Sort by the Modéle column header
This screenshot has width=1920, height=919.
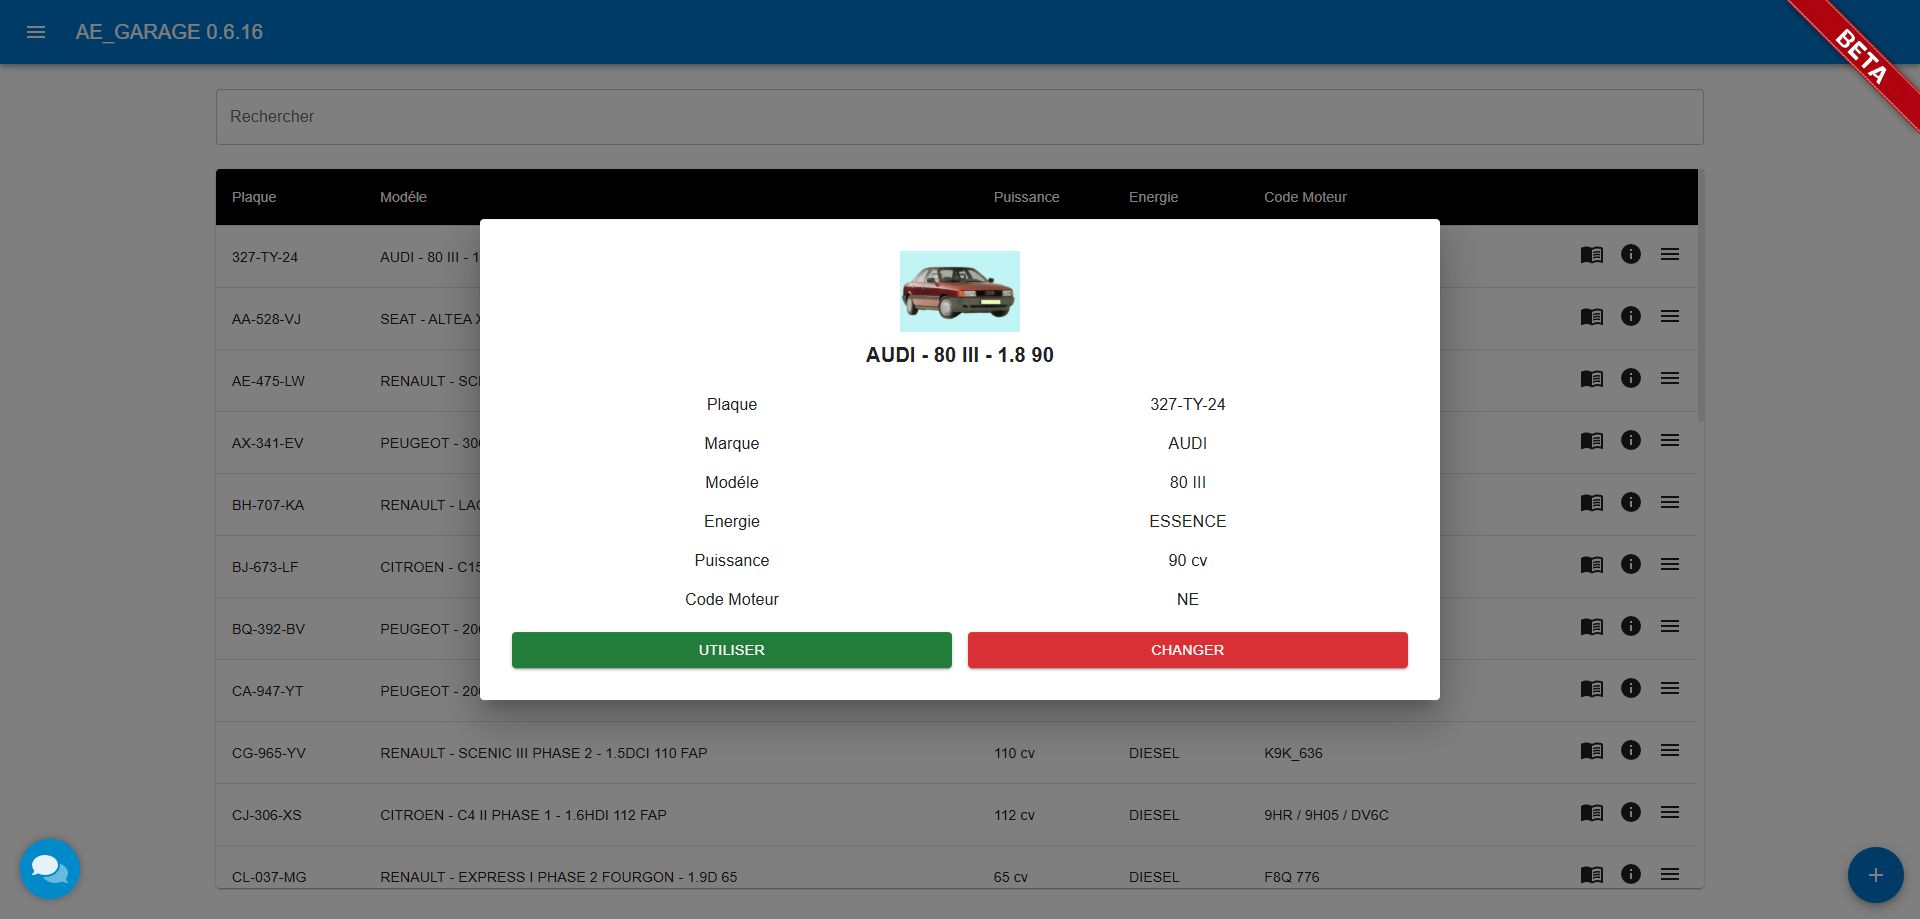tap(403, 197)
